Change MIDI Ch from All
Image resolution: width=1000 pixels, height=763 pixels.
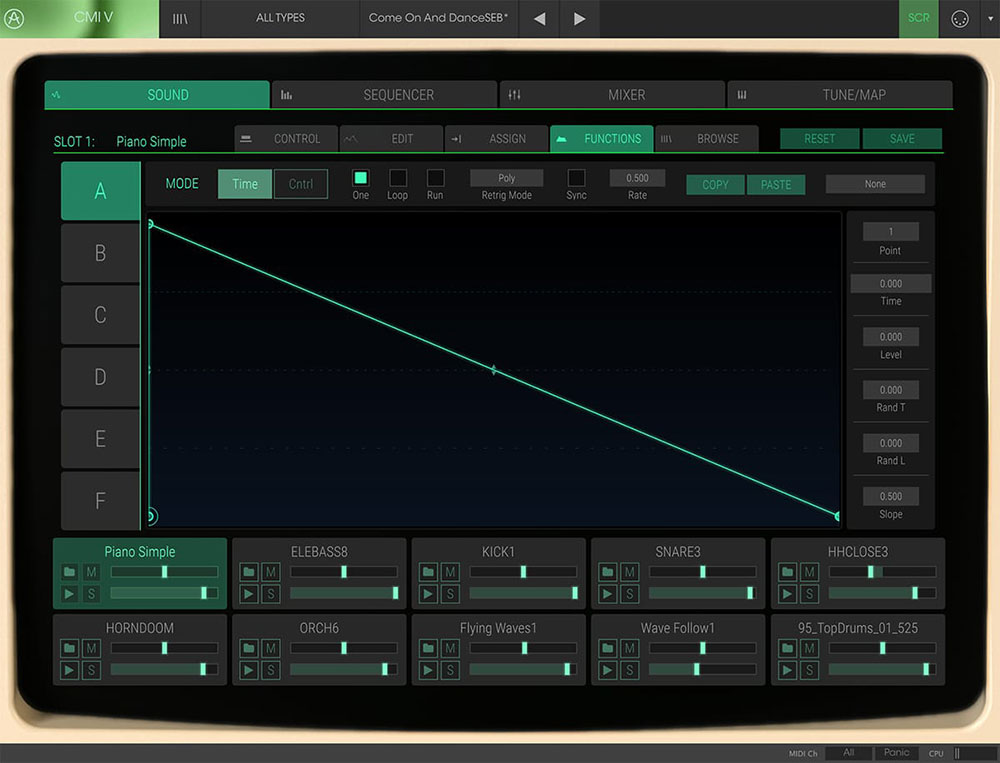pyautogui.click(x=848, y=753)
